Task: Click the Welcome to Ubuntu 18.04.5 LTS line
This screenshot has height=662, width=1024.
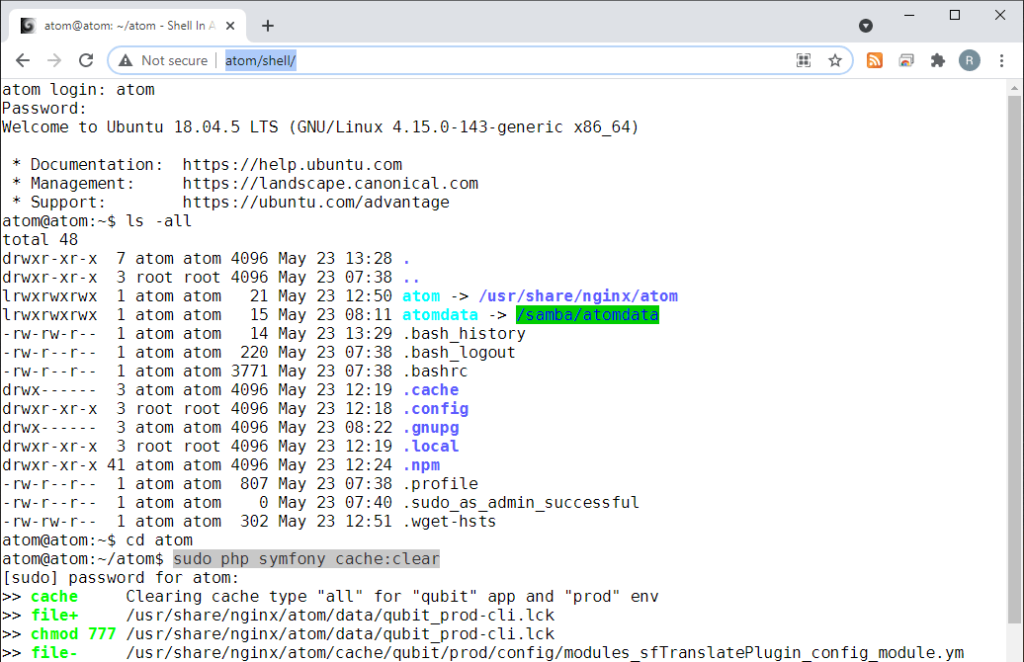Action: coord(320,127)
